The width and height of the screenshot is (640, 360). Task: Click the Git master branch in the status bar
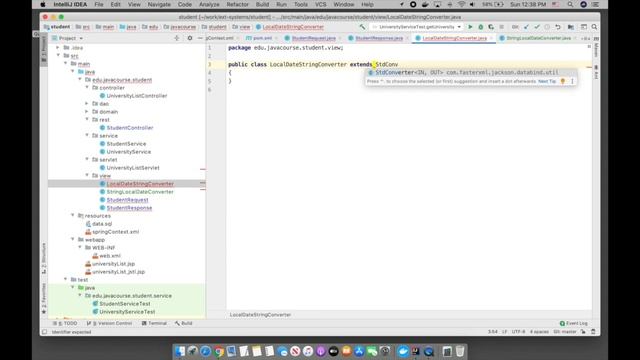(x=565, y=332)
